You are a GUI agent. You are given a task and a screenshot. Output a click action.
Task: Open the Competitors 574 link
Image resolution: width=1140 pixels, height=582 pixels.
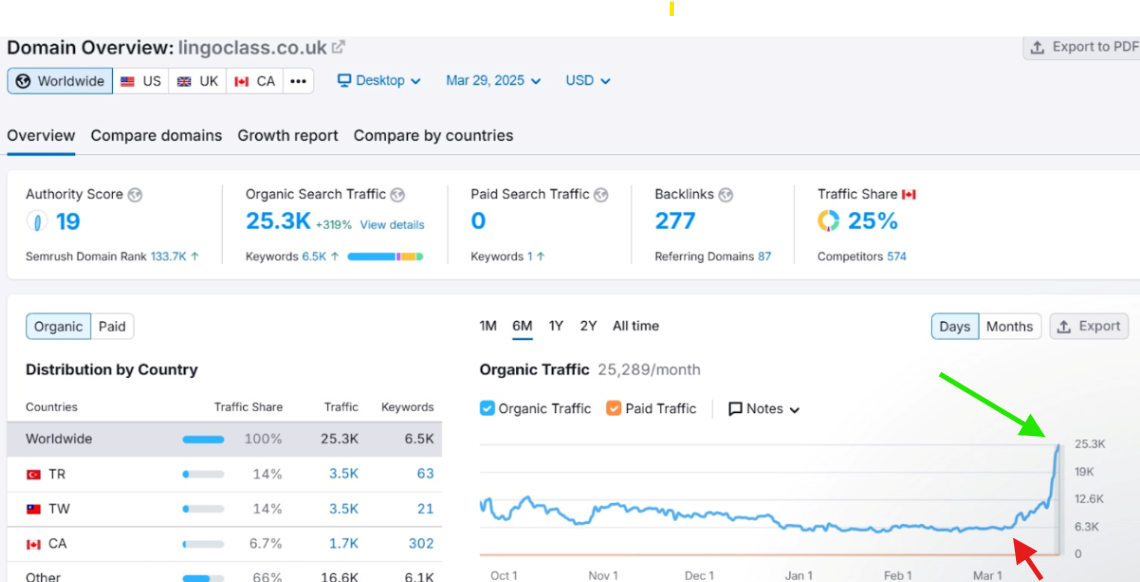pyautogui.click(x=896, y=256)
